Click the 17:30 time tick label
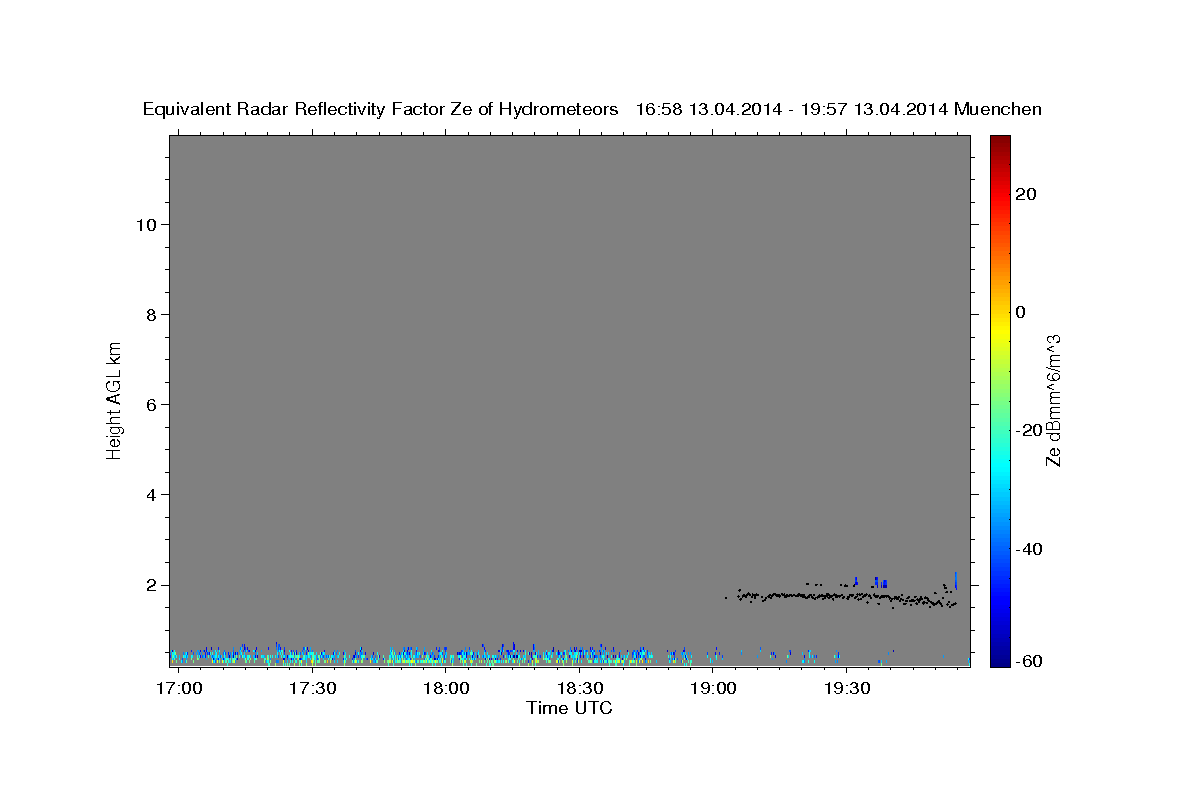The image size is (1200, 800). click(x=312, y=689)
